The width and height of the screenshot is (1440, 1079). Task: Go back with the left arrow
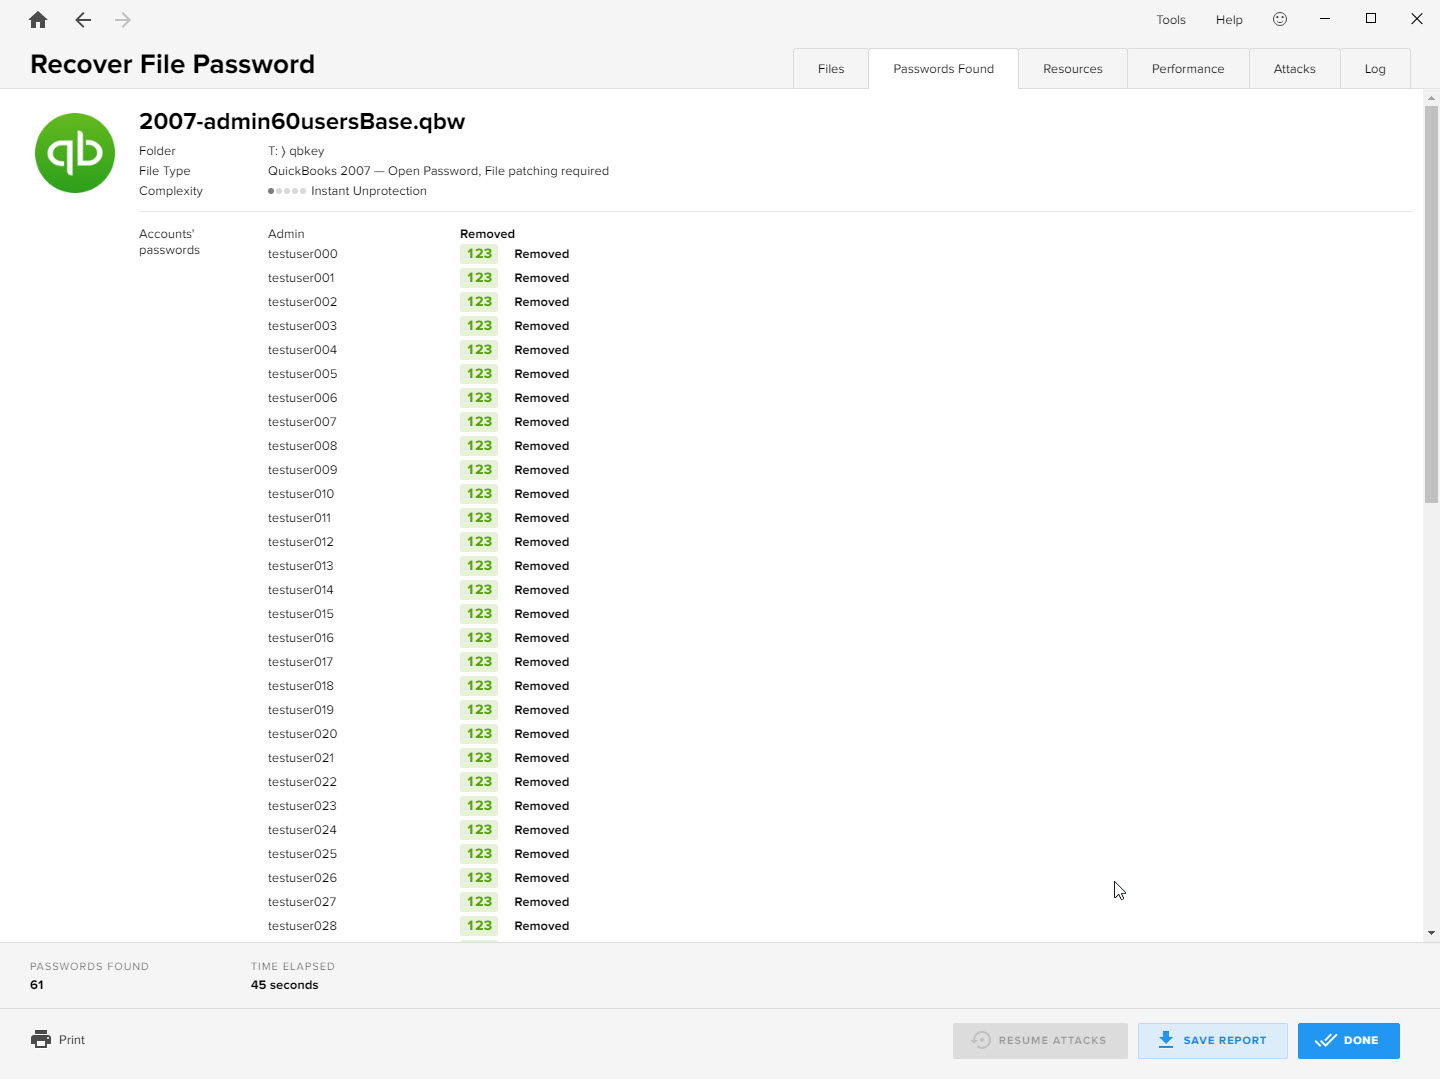pos(83,20)
